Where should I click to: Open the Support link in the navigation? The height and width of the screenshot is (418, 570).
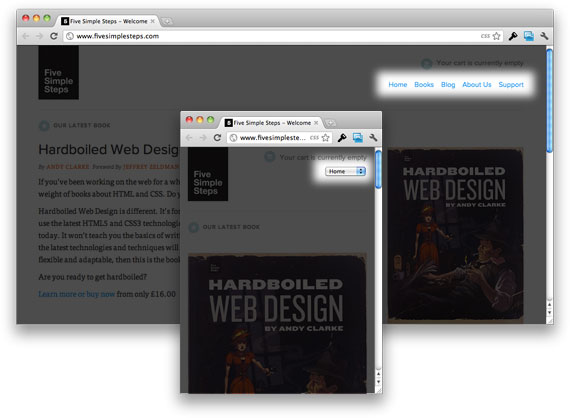point(511,85)
